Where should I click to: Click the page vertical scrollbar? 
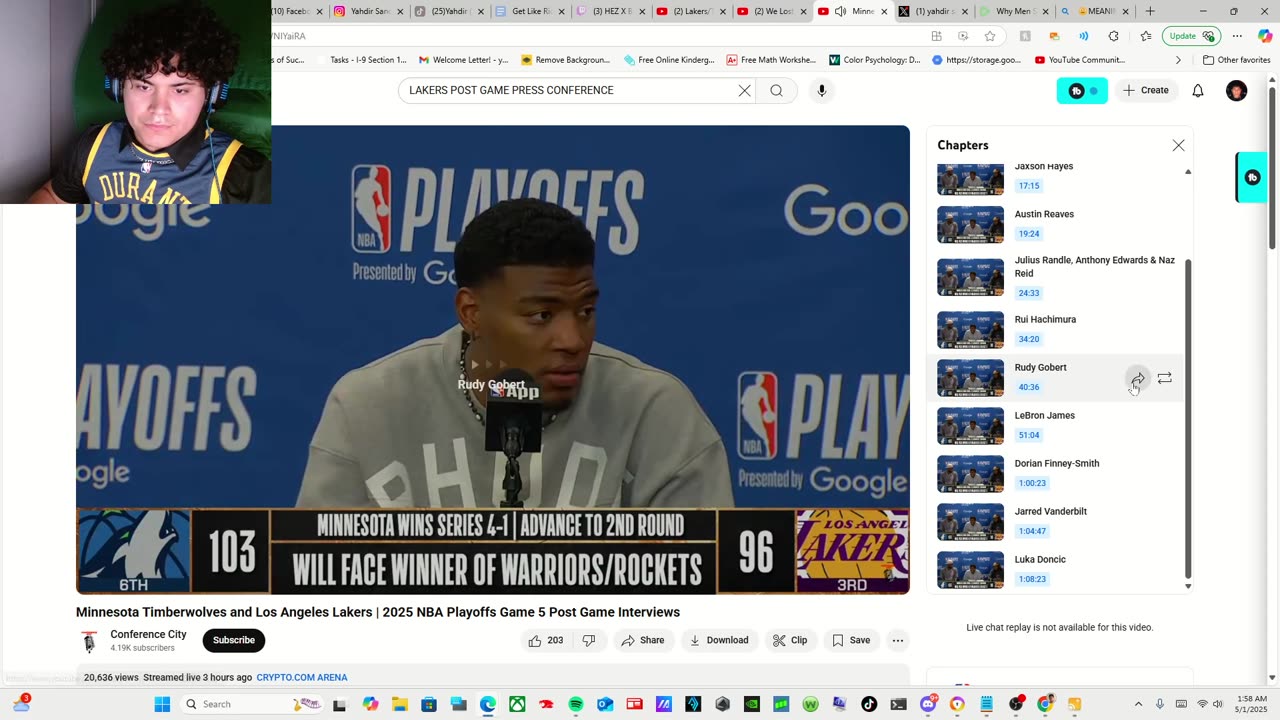point(1272,170)
